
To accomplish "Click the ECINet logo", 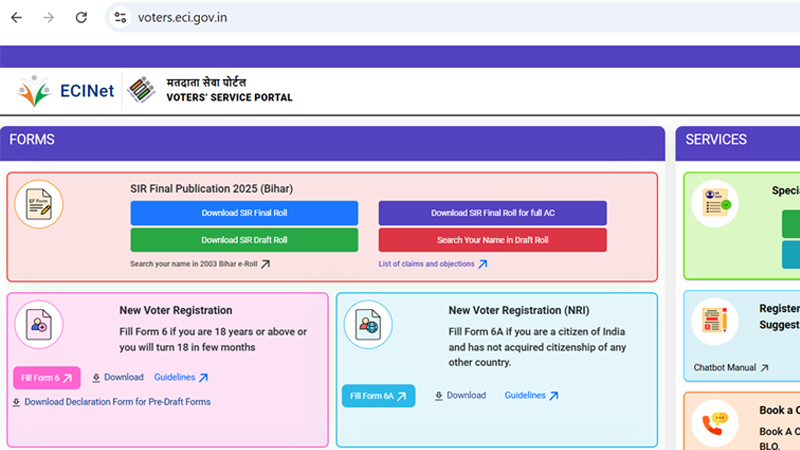I will [x=65, y=92].
